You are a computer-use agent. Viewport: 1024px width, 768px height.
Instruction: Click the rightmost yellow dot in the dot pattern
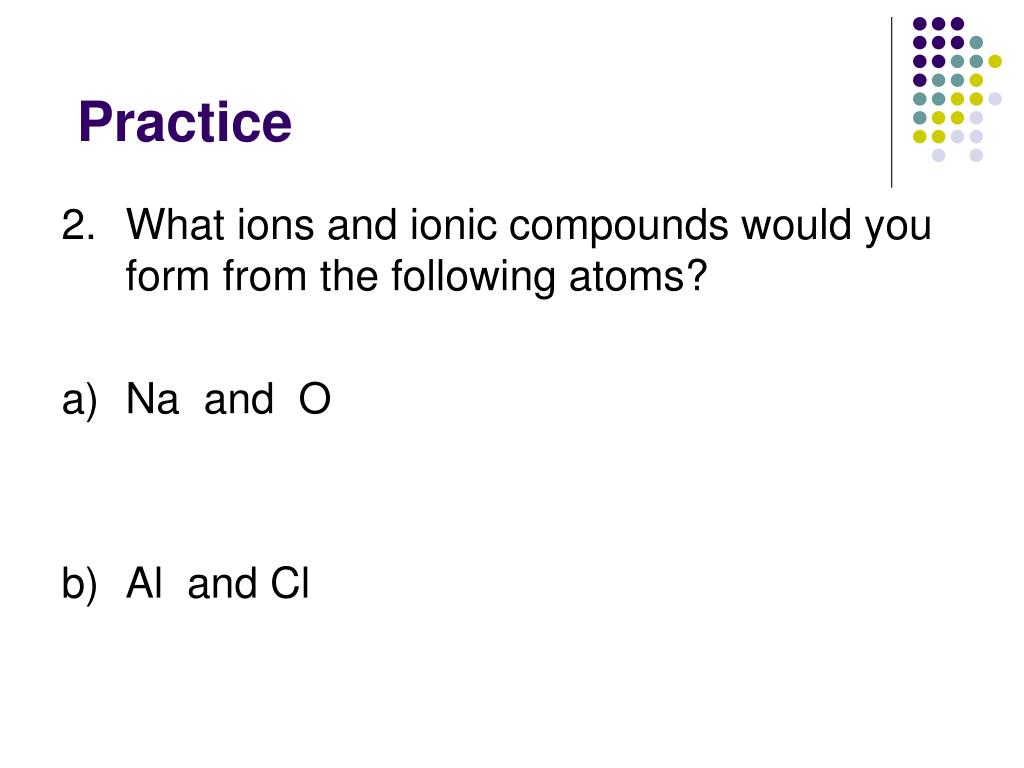[x=995, y=61]
